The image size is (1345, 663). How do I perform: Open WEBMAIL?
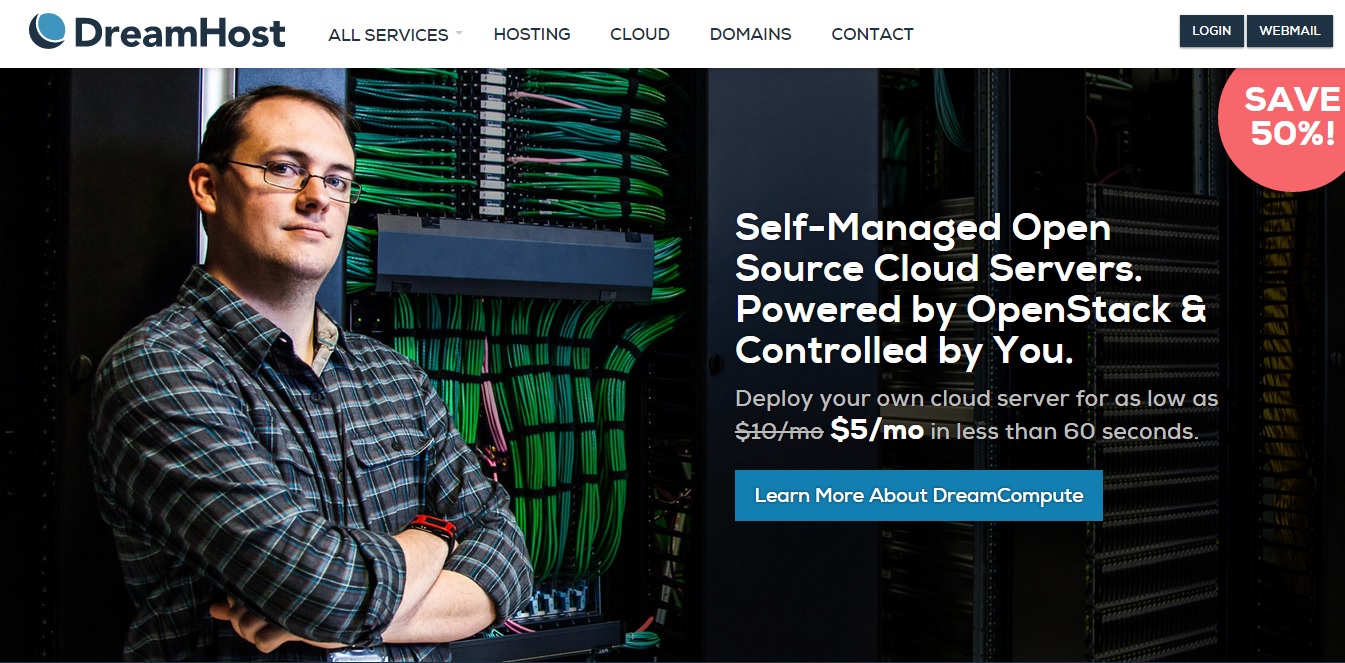pyautogui.click(x=1289, y=30)
